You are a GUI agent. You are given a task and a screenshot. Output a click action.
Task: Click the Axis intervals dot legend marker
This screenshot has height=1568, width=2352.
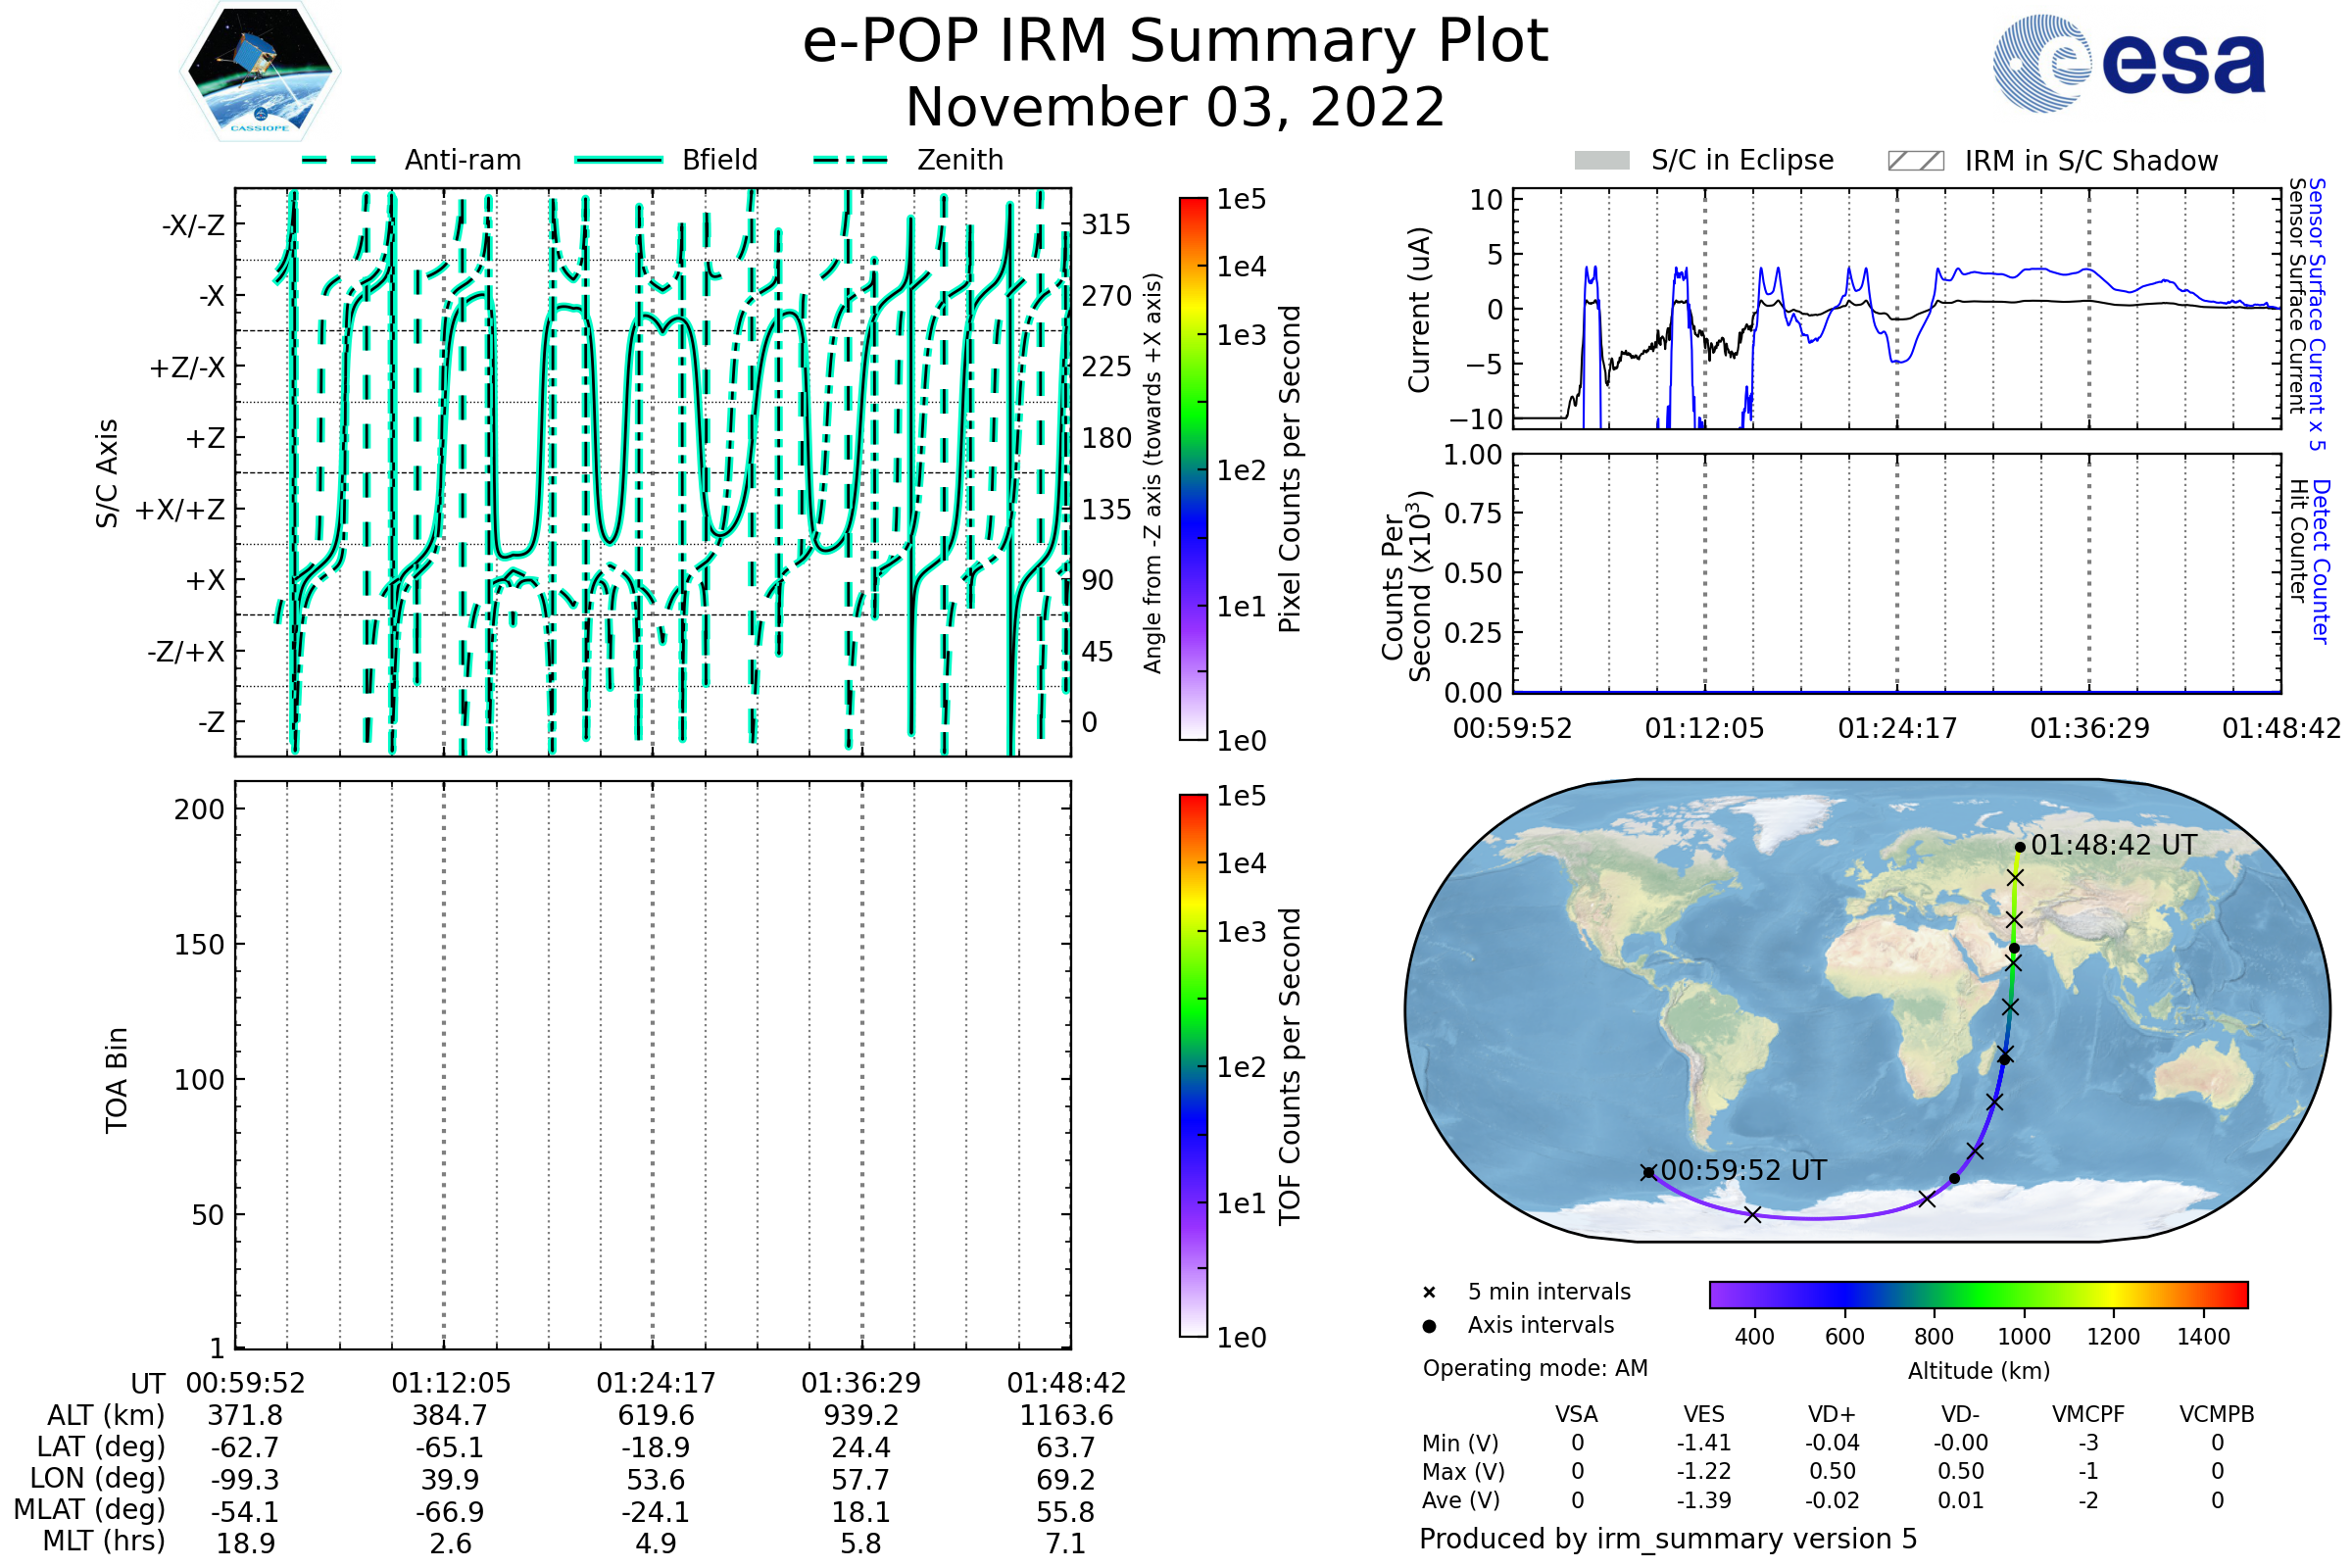pos(1429,1326)
